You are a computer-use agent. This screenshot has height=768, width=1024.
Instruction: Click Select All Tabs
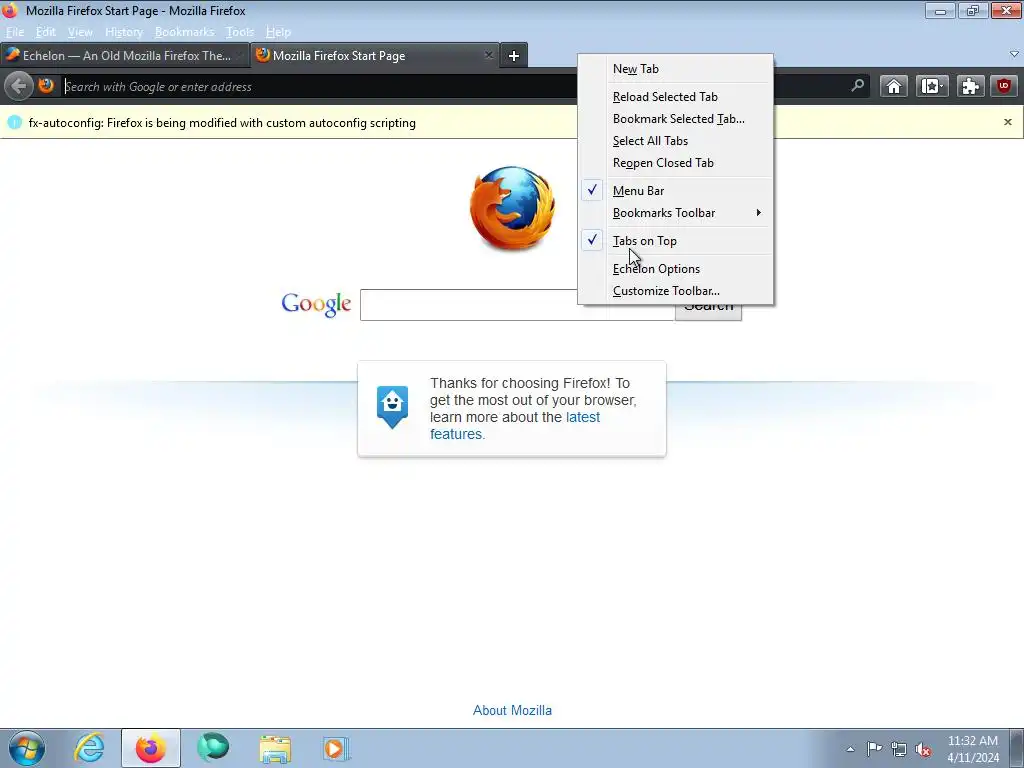675,141
